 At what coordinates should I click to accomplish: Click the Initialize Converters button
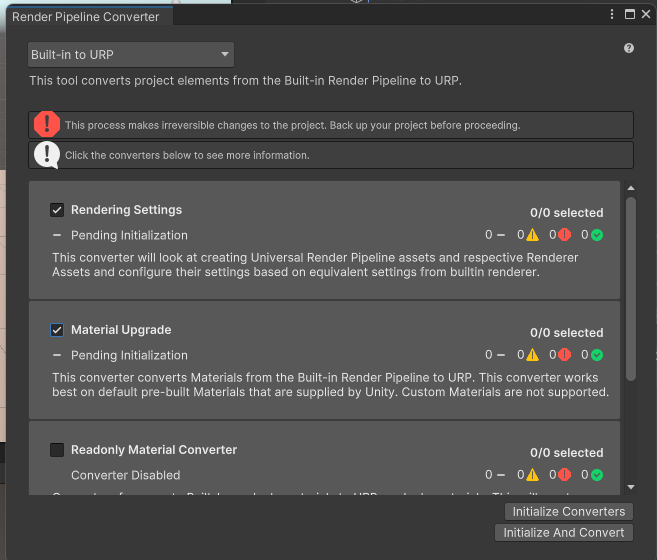point(569,511)
